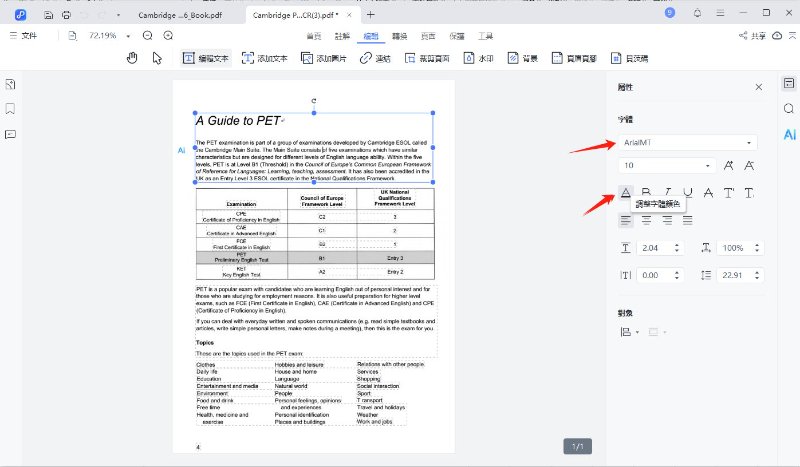Open the search icon in right sidebar
Screen dimensions: 800x467
pos(788,109)
